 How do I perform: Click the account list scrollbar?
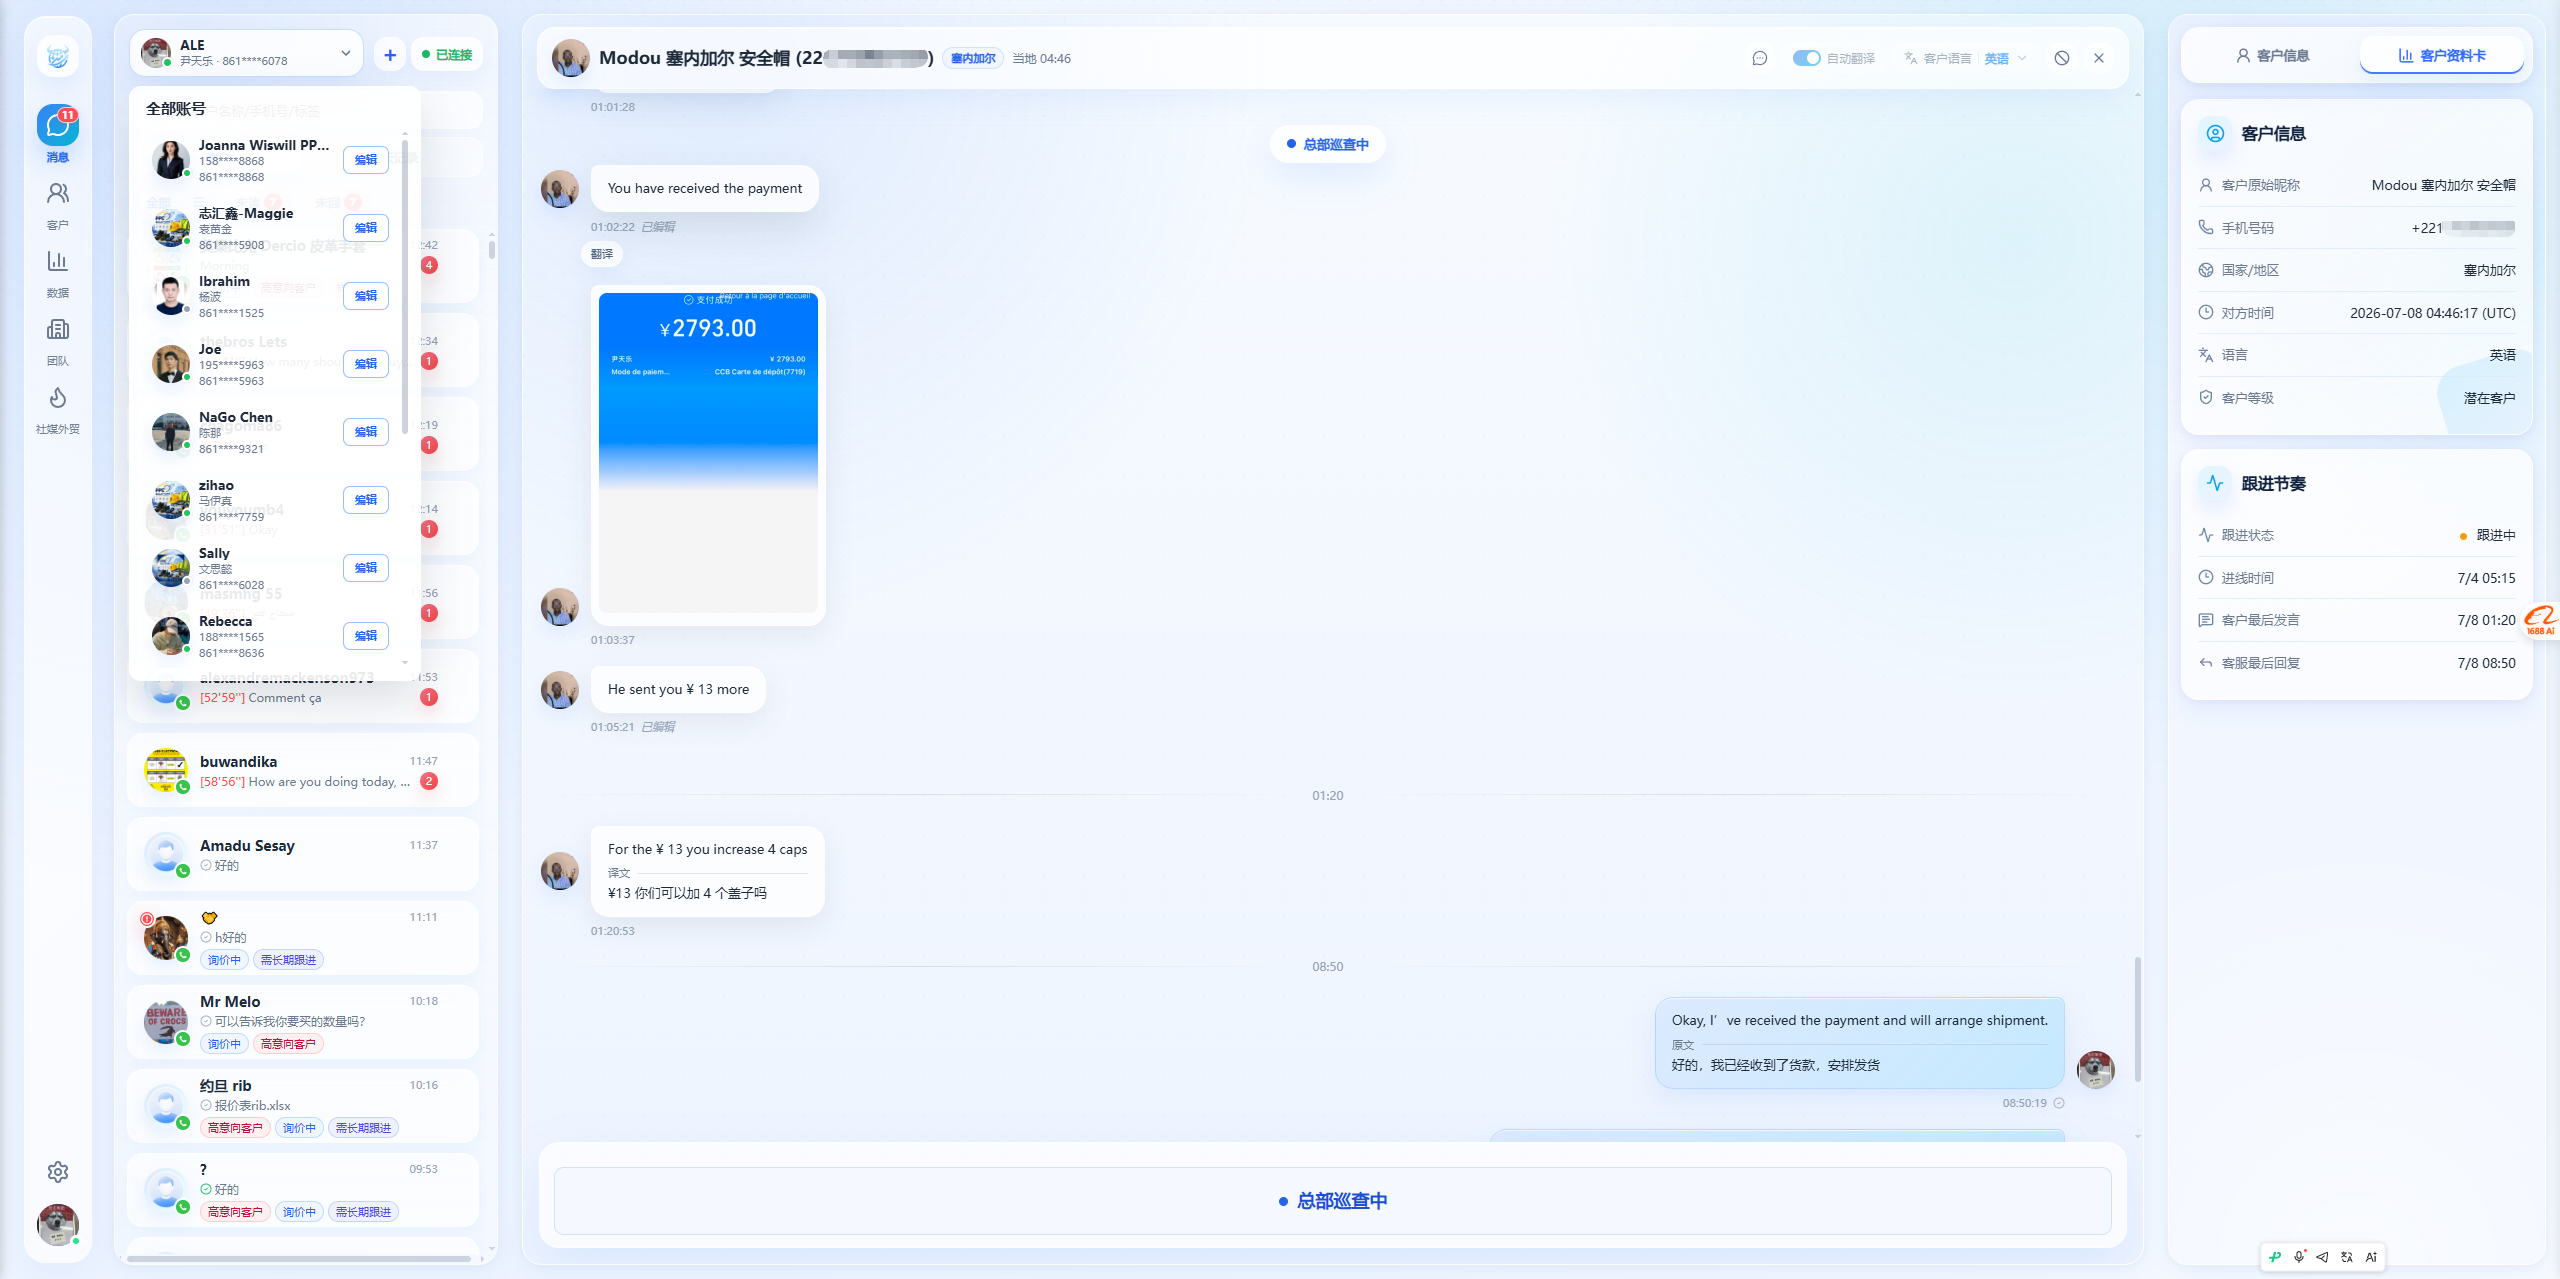404,286
